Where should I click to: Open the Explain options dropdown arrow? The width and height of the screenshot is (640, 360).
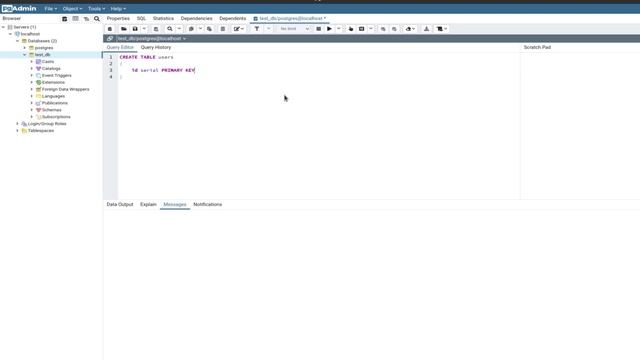click(x=371, y=29)
